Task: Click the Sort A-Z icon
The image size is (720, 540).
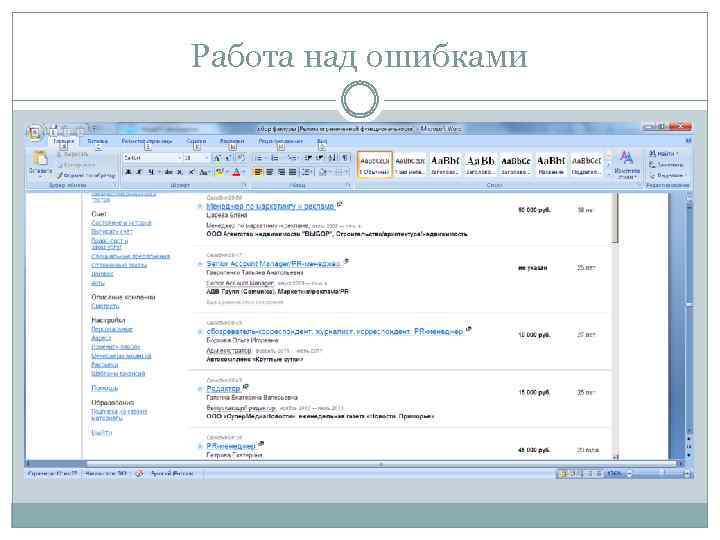Action: click(x=332, y=158)
